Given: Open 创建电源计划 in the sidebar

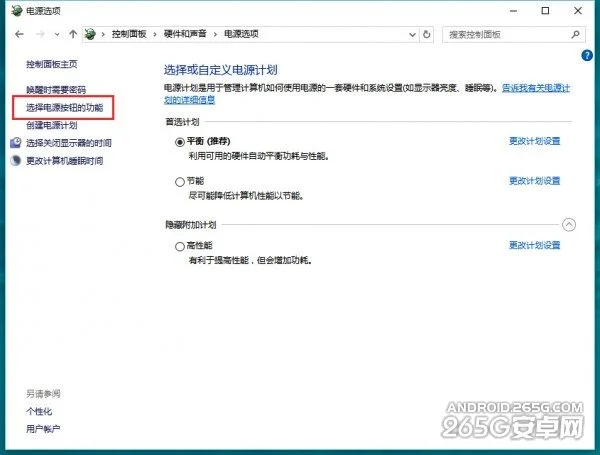Looking at the screenshot, I should 52,125.
